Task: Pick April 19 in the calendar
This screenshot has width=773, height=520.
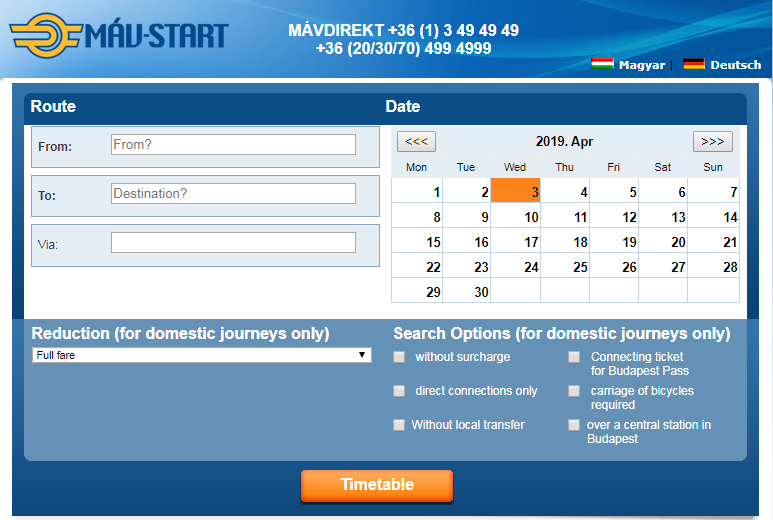Action: (x=613, y=241)
